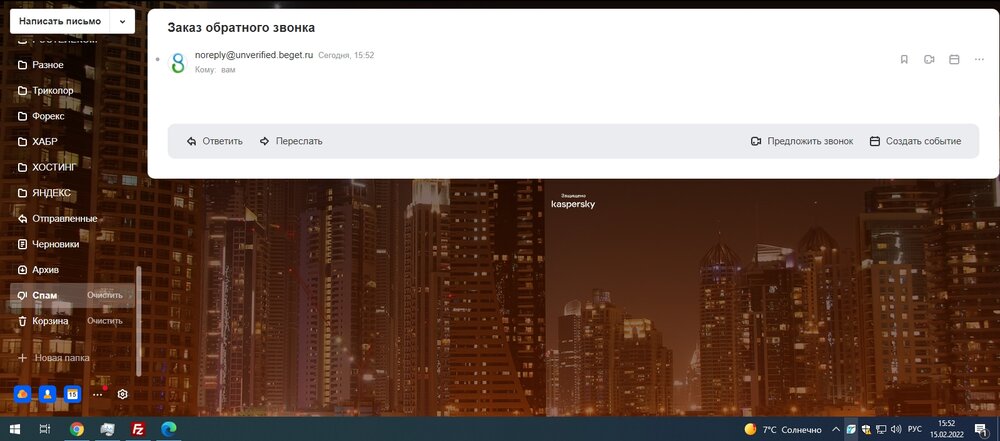1000x441 pixels.
Task: Open the Calendar icon in sidebar bottom
Action: [72, 394]
